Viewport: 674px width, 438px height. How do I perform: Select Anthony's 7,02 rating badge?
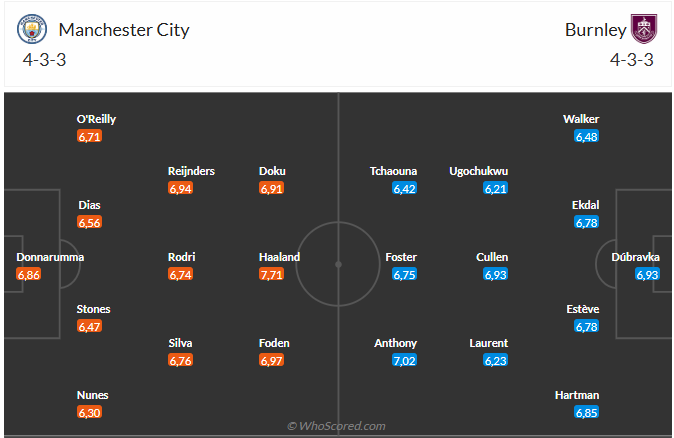[x=404, y=360]
